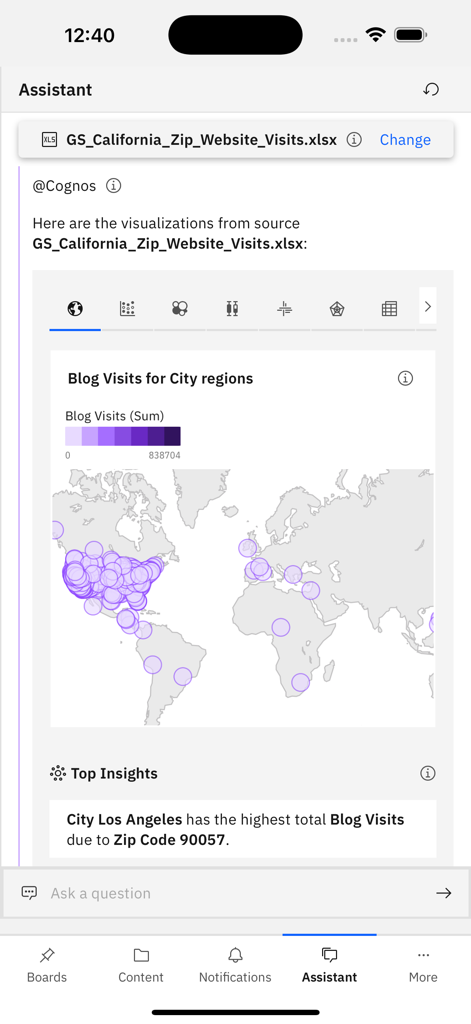Open the Content tab
The image size is (471, 1024).
141,966
